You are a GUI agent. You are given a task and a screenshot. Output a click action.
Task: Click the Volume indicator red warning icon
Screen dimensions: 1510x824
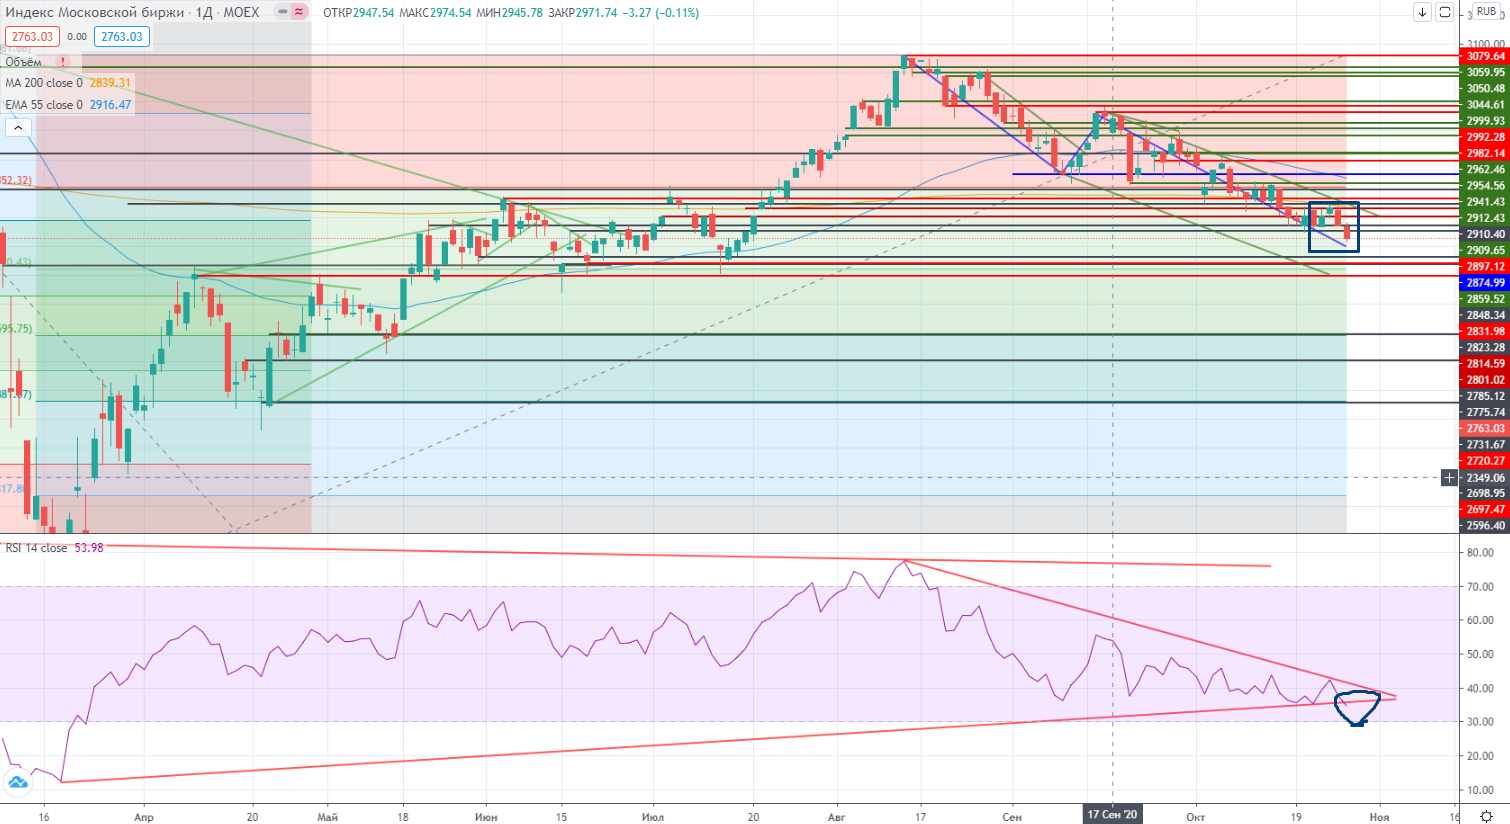[x=63, y=62]
